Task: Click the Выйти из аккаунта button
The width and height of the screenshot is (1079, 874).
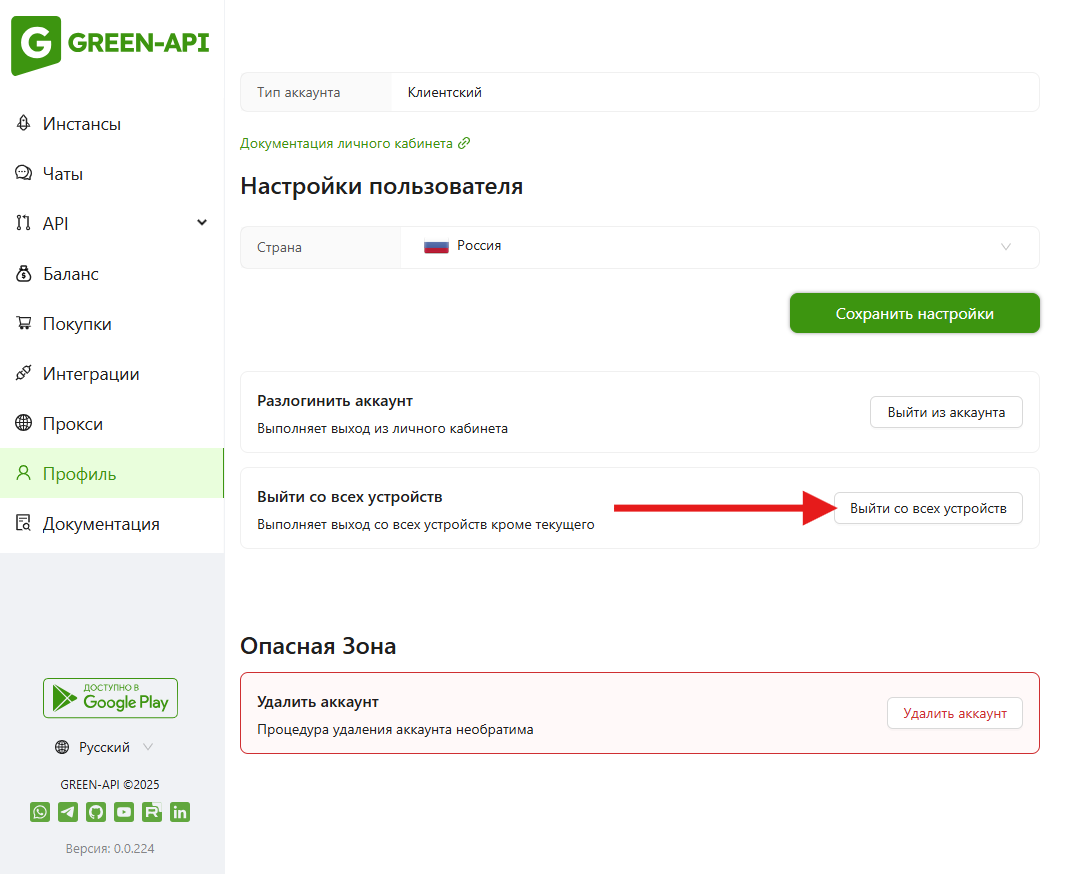Action: [x=946, y=412]
